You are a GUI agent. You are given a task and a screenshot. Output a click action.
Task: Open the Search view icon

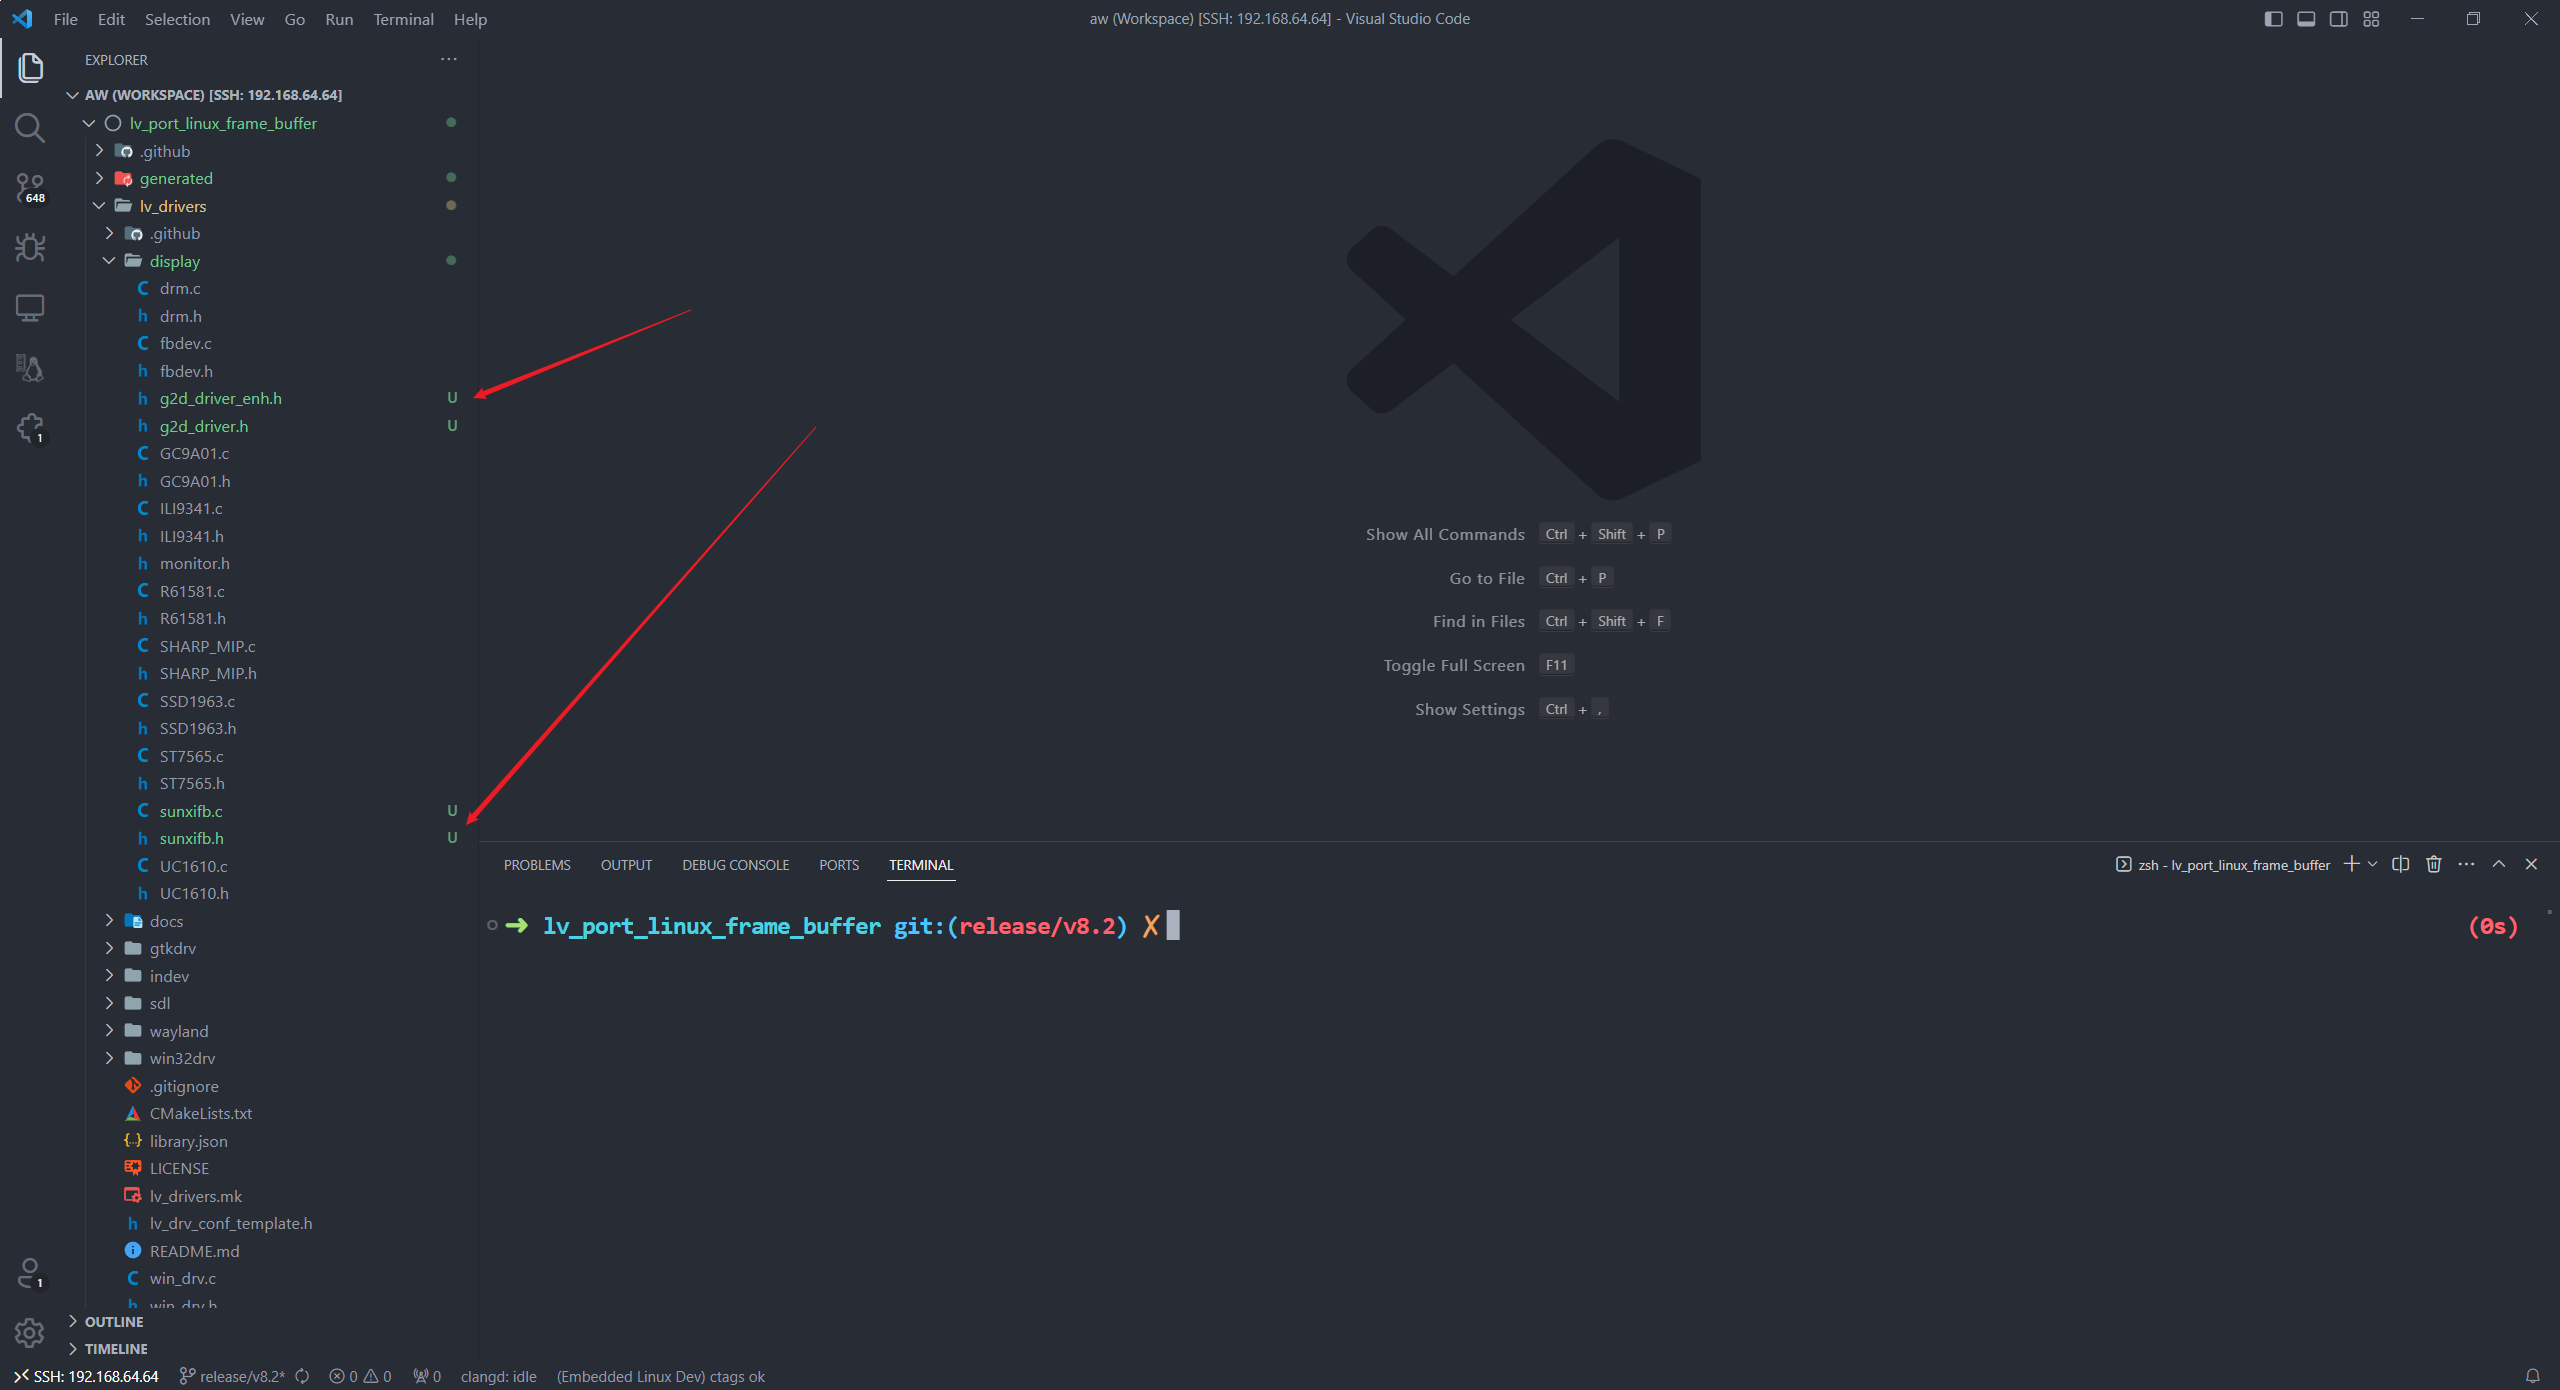30,128
